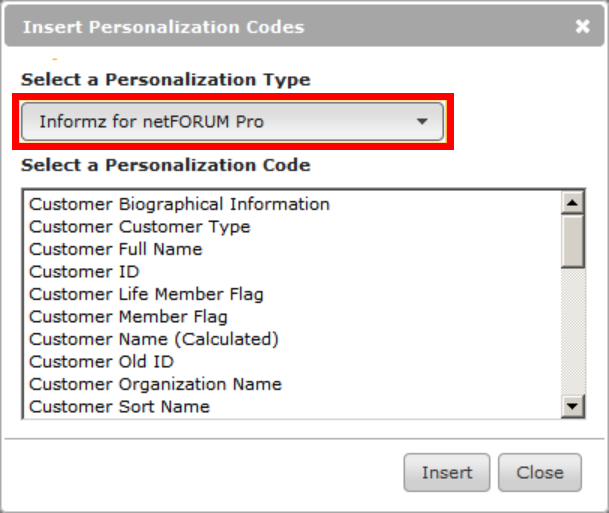The height and width of the screenshot is (513, 609).
Task: Select Customer Organization Name
Action: [155, 384]
